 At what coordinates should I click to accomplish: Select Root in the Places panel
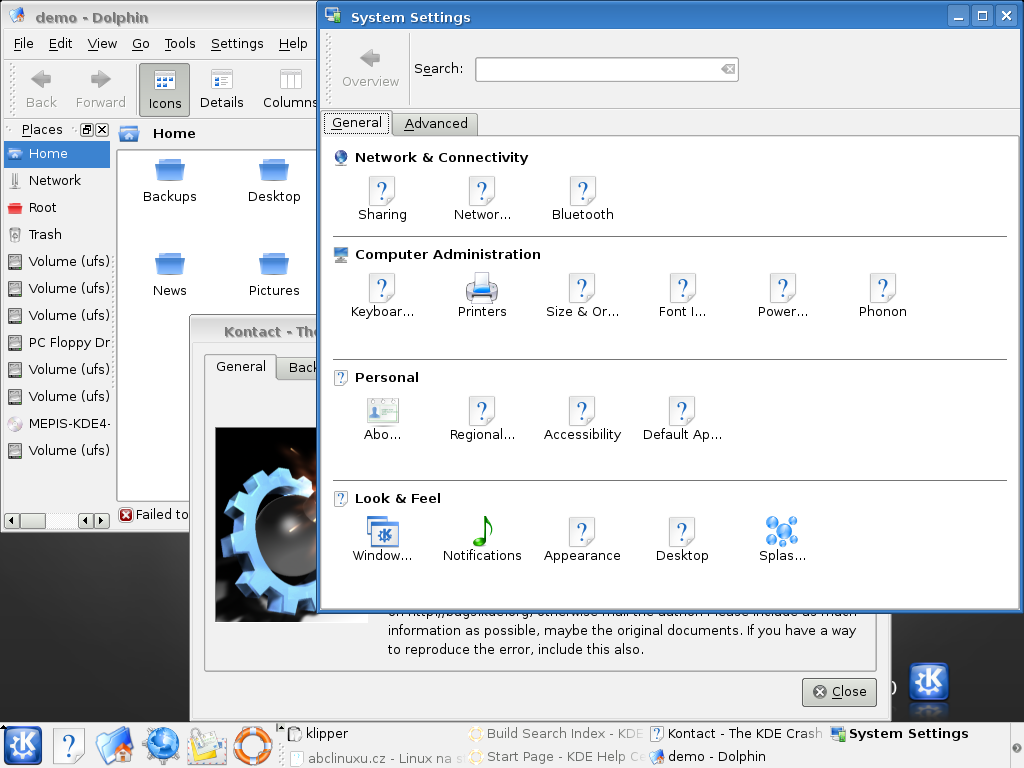click(x=57, y=208)
